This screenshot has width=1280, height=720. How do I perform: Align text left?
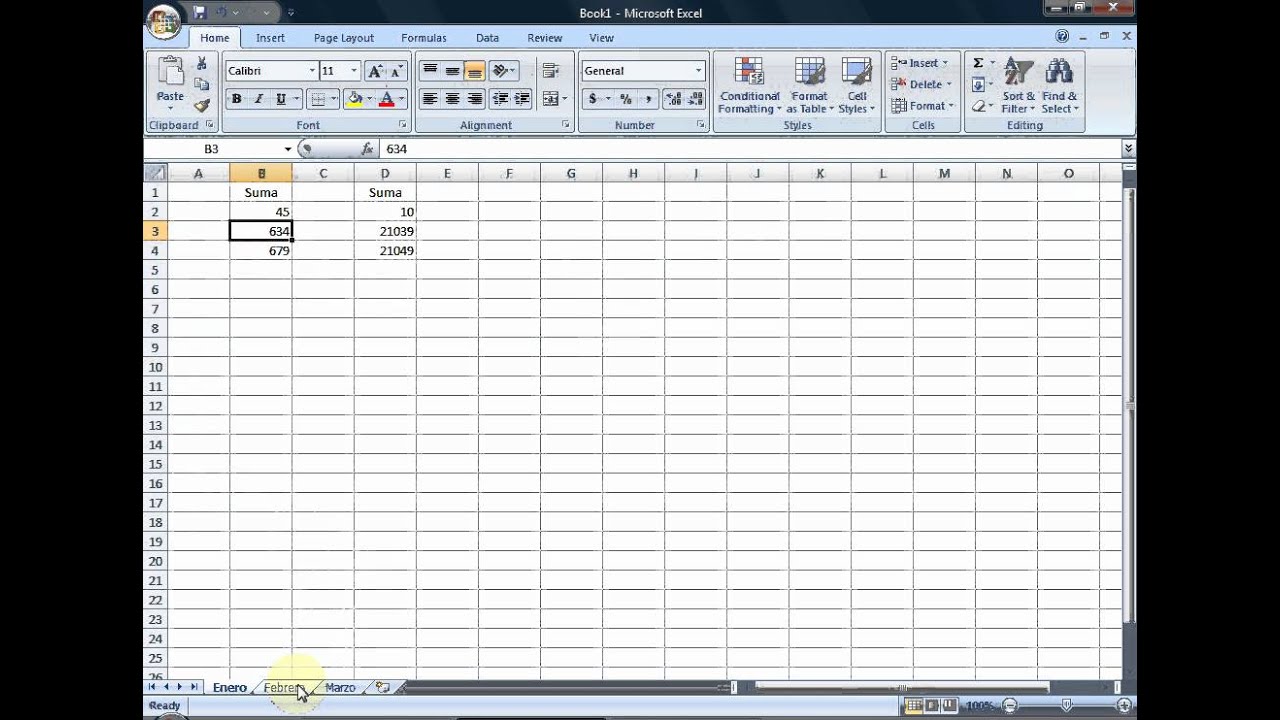430,99
